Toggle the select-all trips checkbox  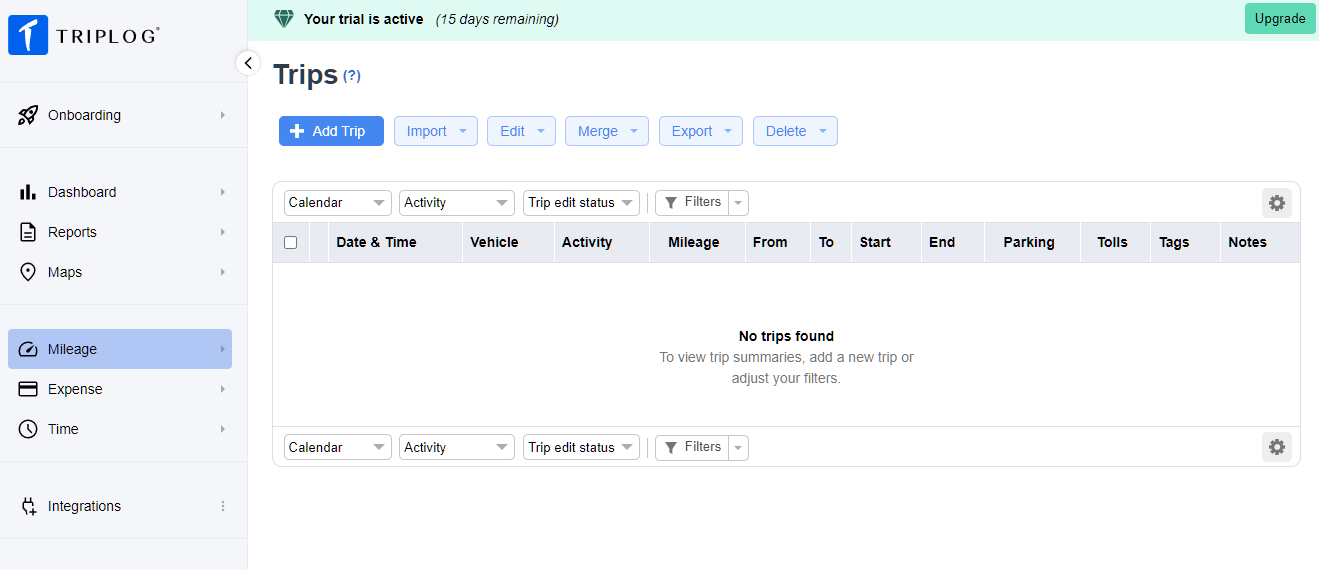coord(291,242)
